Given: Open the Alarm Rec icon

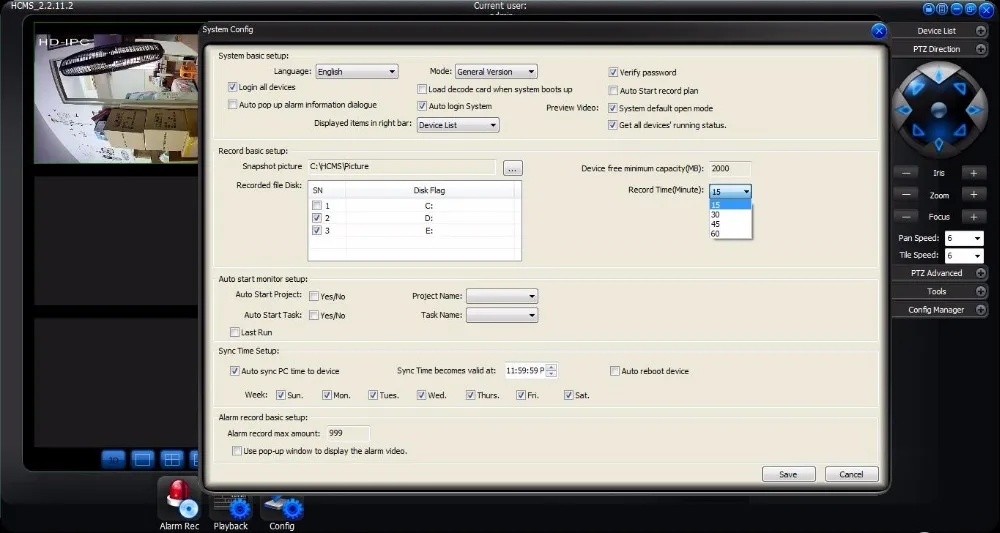Looking at the screenshot, I should (178, 501).
